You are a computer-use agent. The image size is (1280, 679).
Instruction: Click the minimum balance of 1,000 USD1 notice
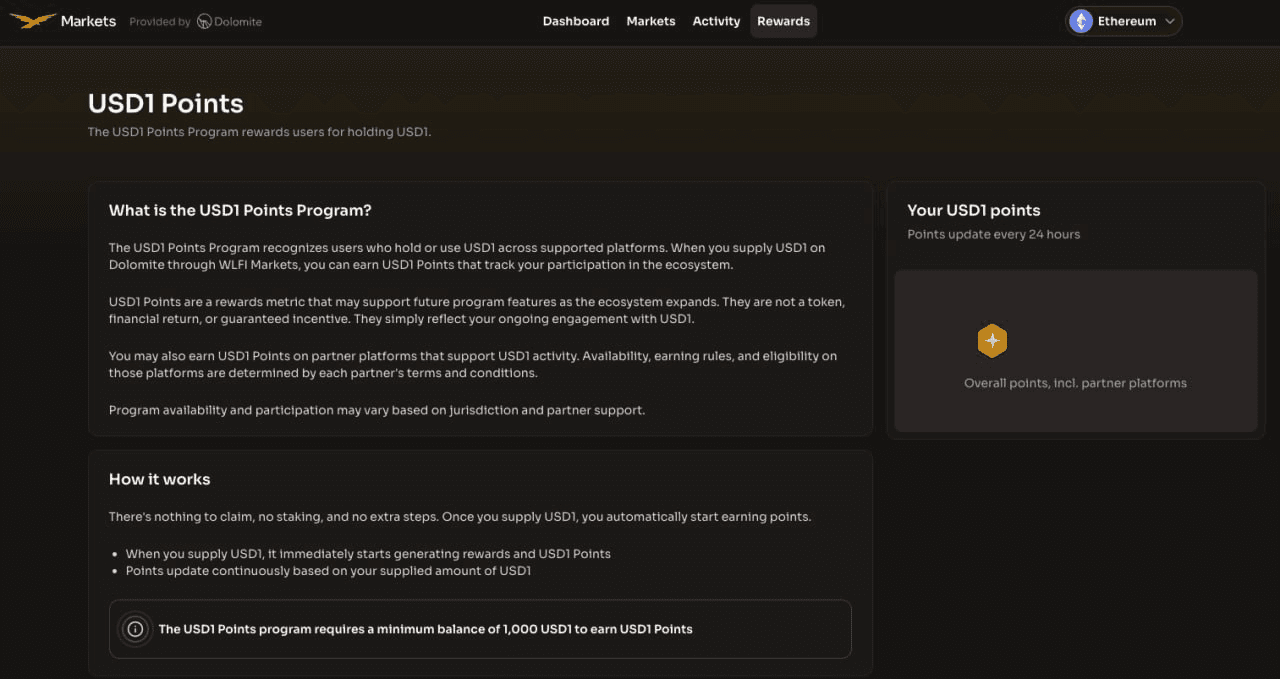click(x=480, y=629)
